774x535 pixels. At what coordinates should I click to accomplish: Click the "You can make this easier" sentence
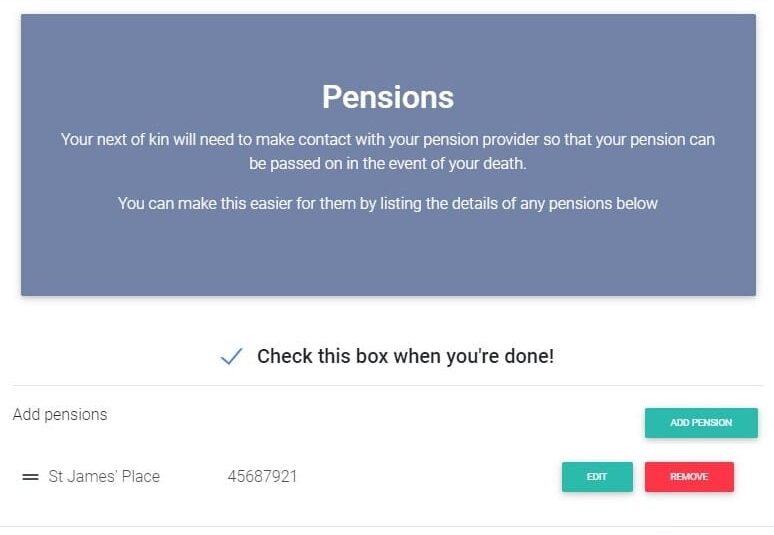point(387,203)
